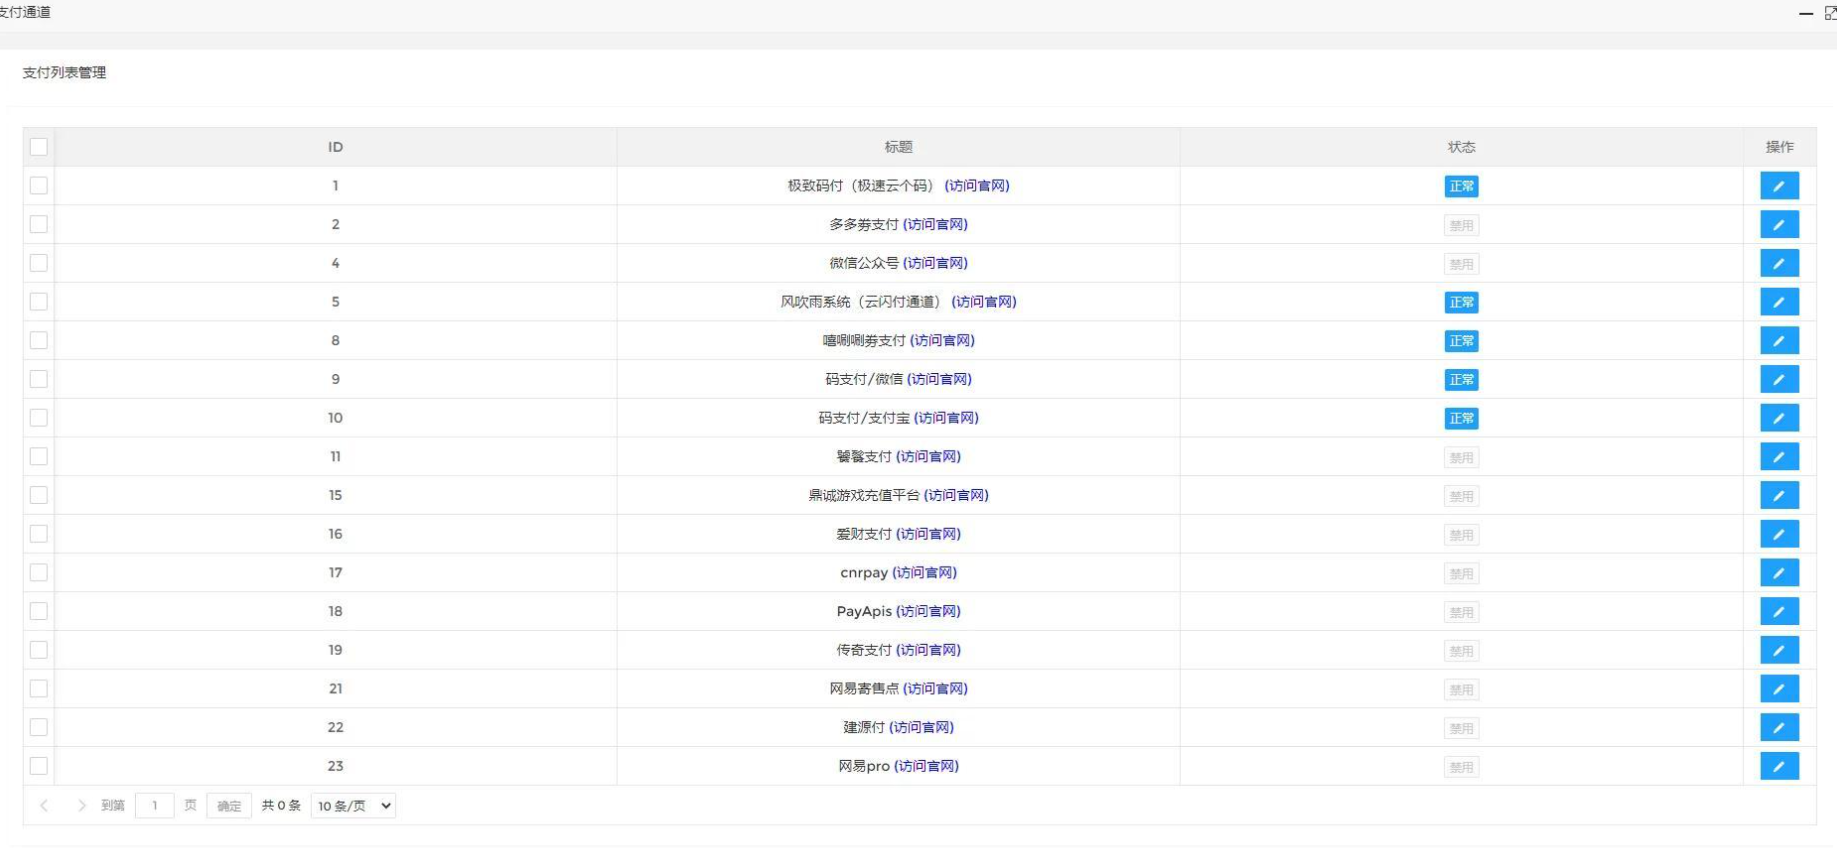
Task: Go to next page arrow
Action: point(81,806)
